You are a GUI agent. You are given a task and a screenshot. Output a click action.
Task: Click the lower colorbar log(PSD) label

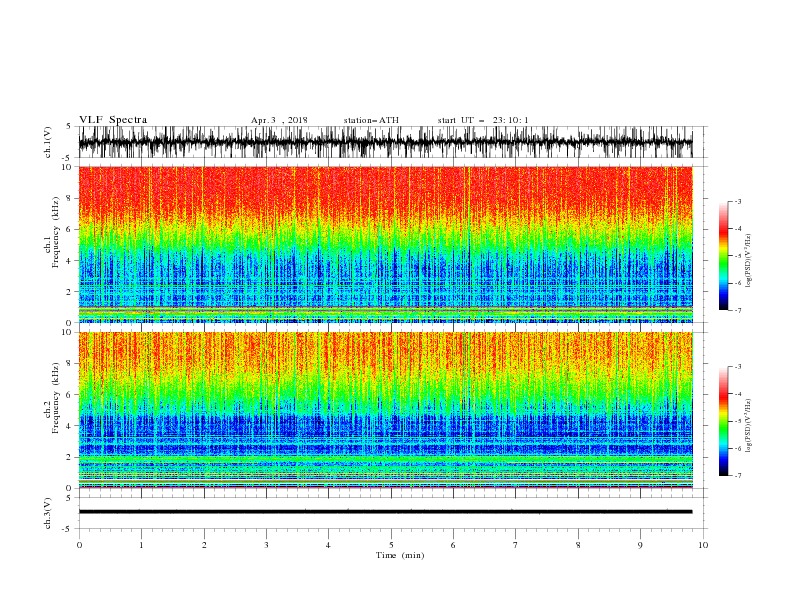(749, 426)
